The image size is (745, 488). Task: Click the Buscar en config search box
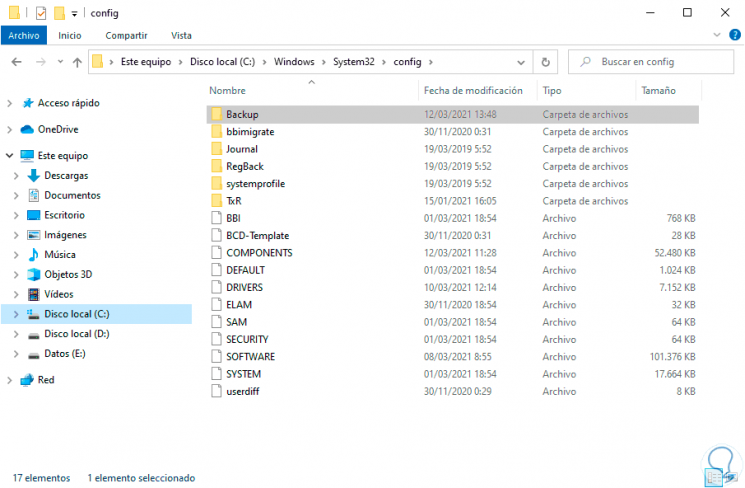pos(651,62)
